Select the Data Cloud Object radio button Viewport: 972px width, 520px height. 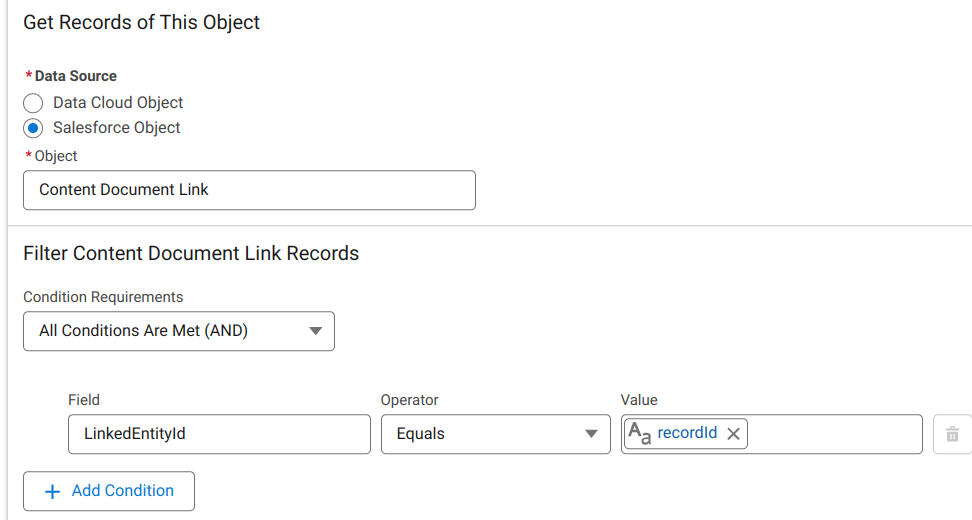(33, 103)
